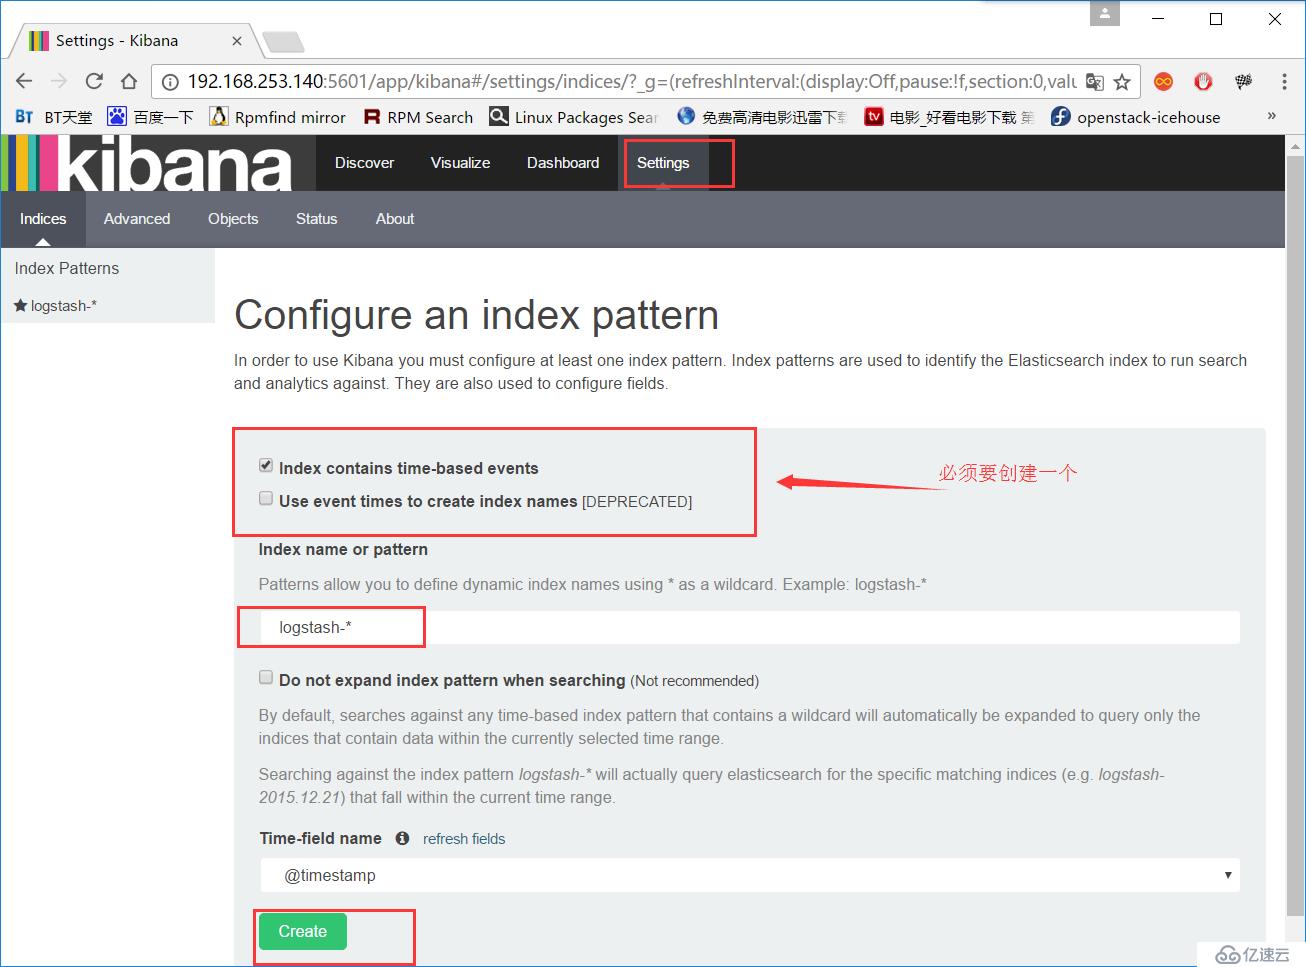The image size is (1306, 967).
Task: Open openstack-icehouse bookmark
Action: (1136, 117)
